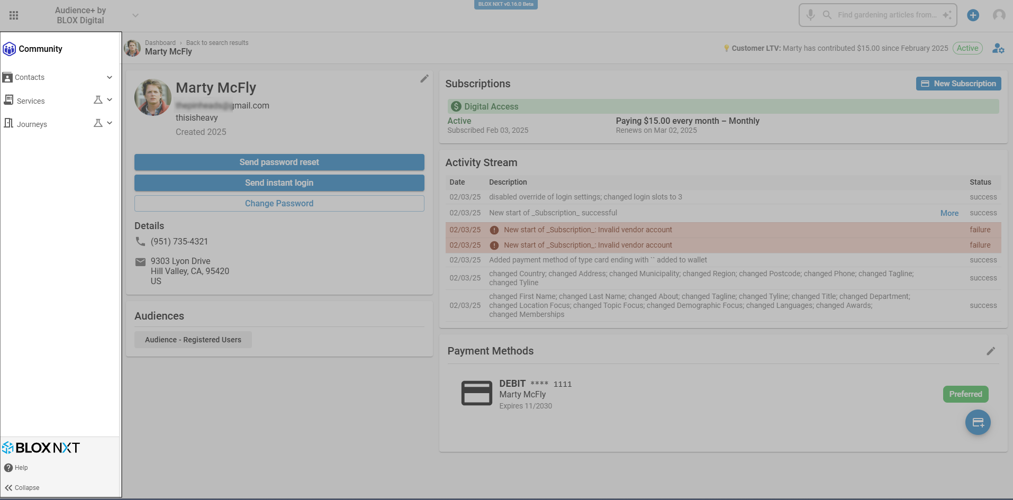Image resolution: width=1013 pixels, height=500 pixels.
Task: Edit profile with the pencil icon
Action: tap(424, 78)
